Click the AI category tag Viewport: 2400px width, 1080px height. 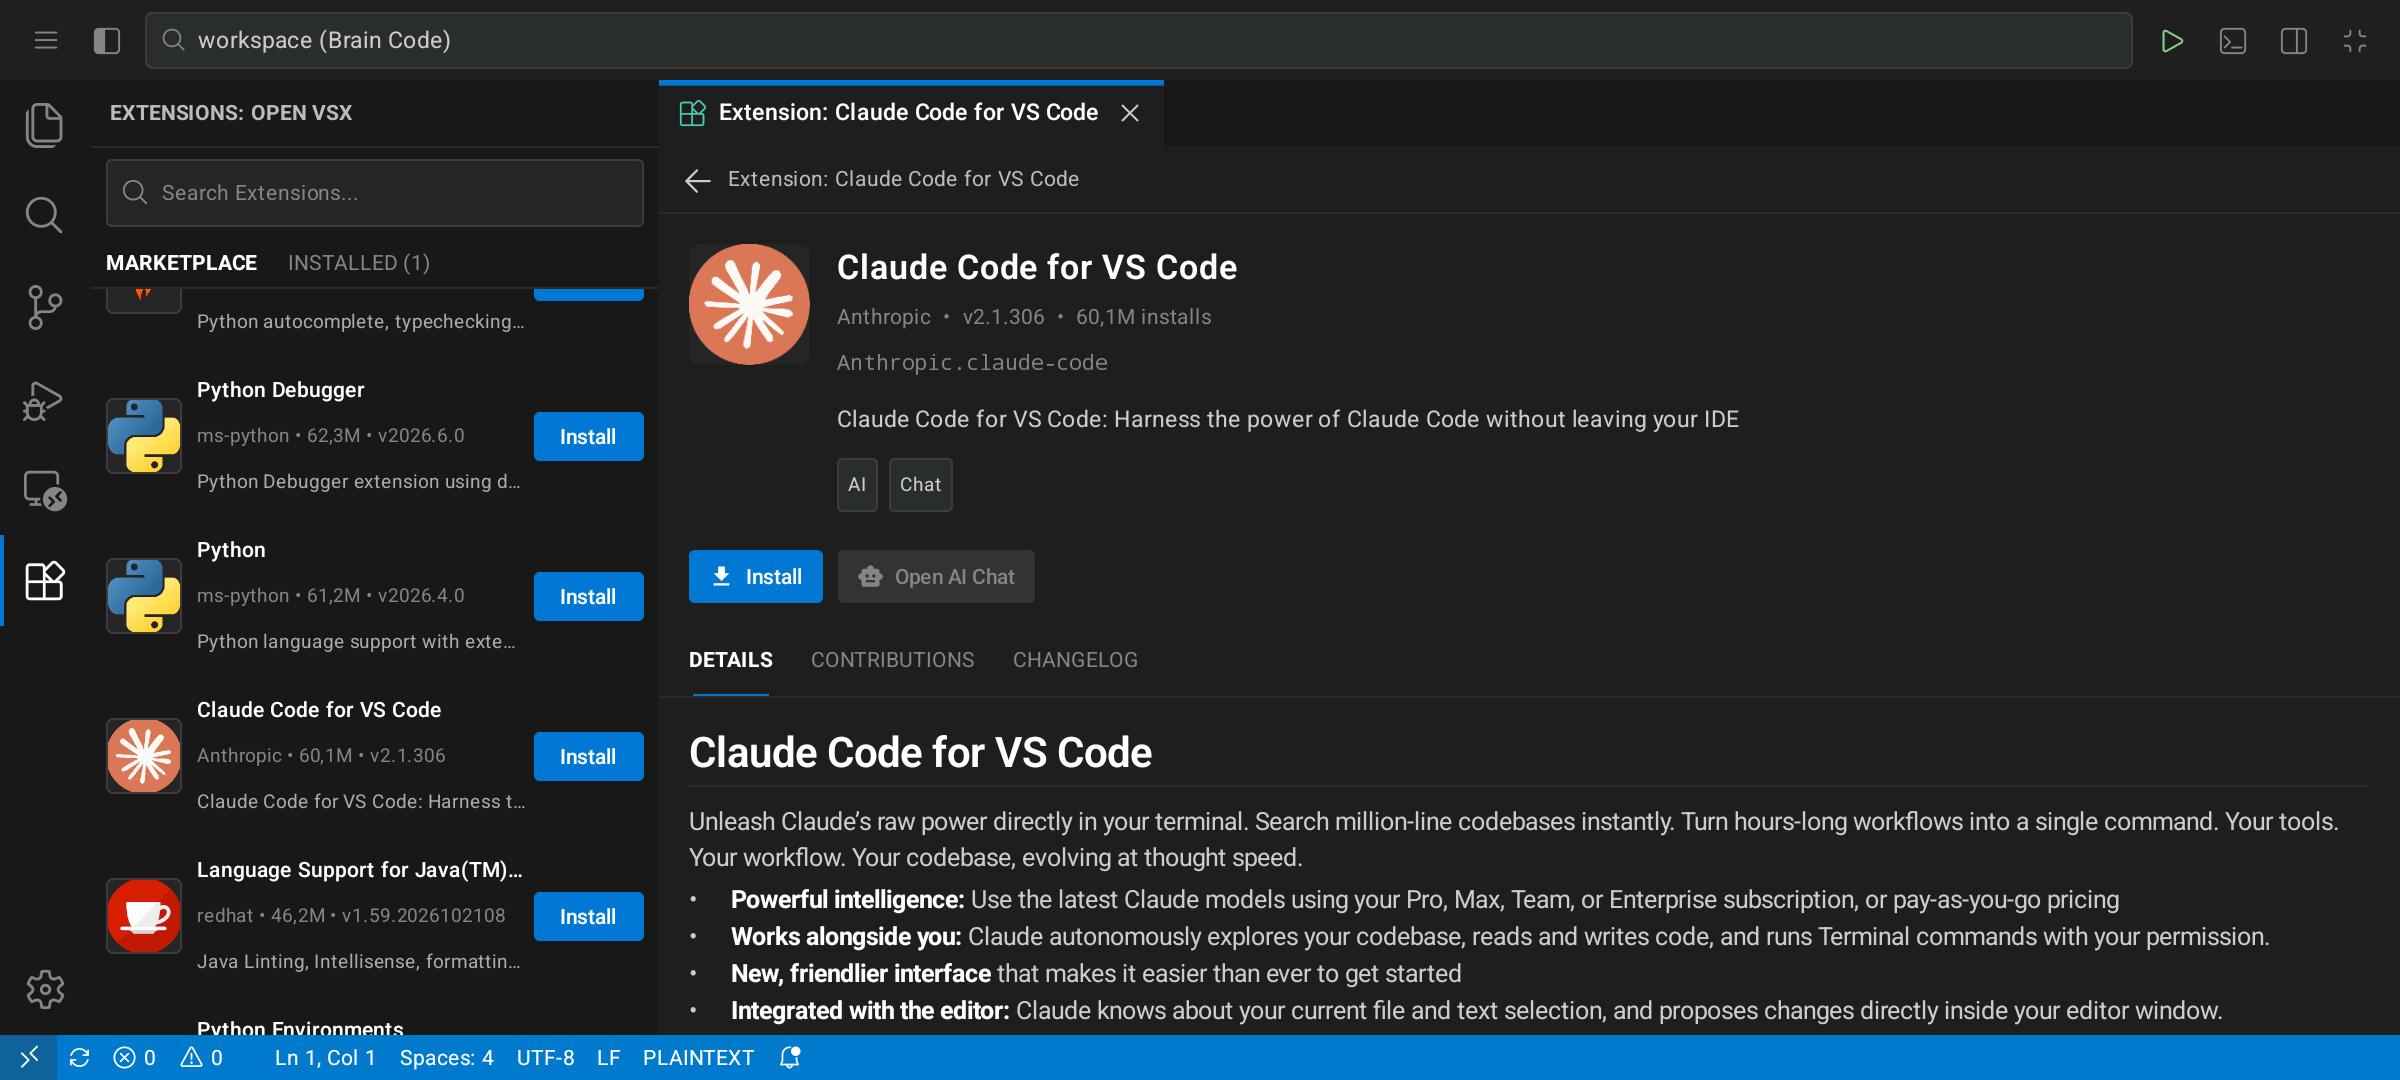(857, 485)
